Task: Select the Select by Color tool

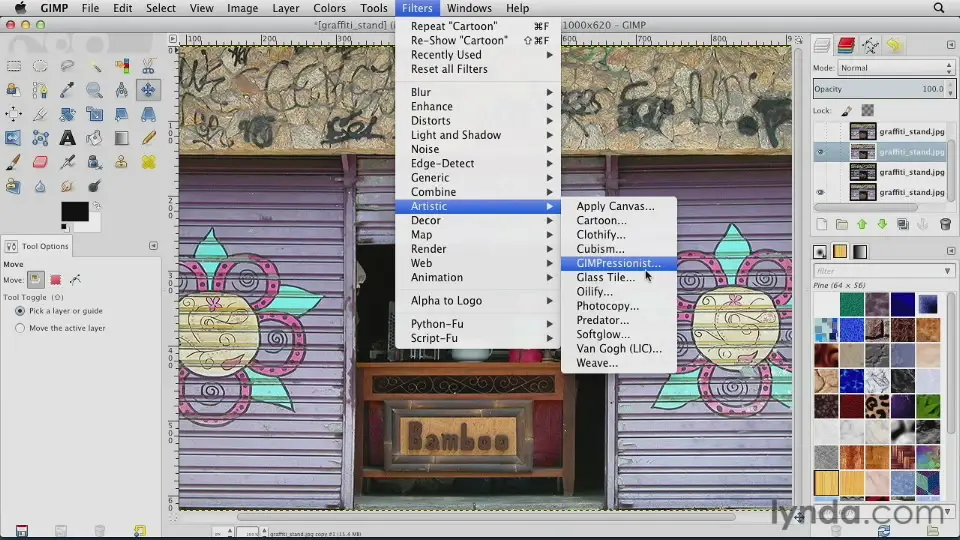Action: click(x=121, y=66)
